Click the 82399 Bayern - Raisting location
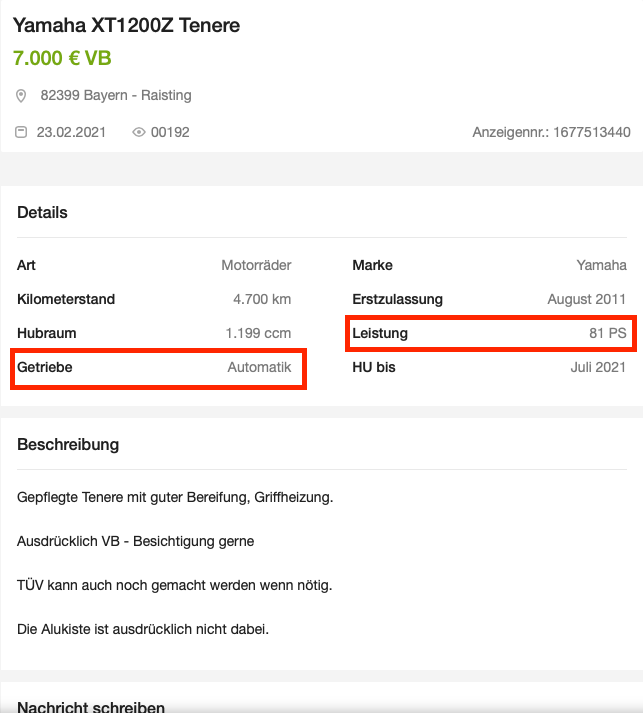Viewport: 643px width, 718px height. tap(116, 96)
